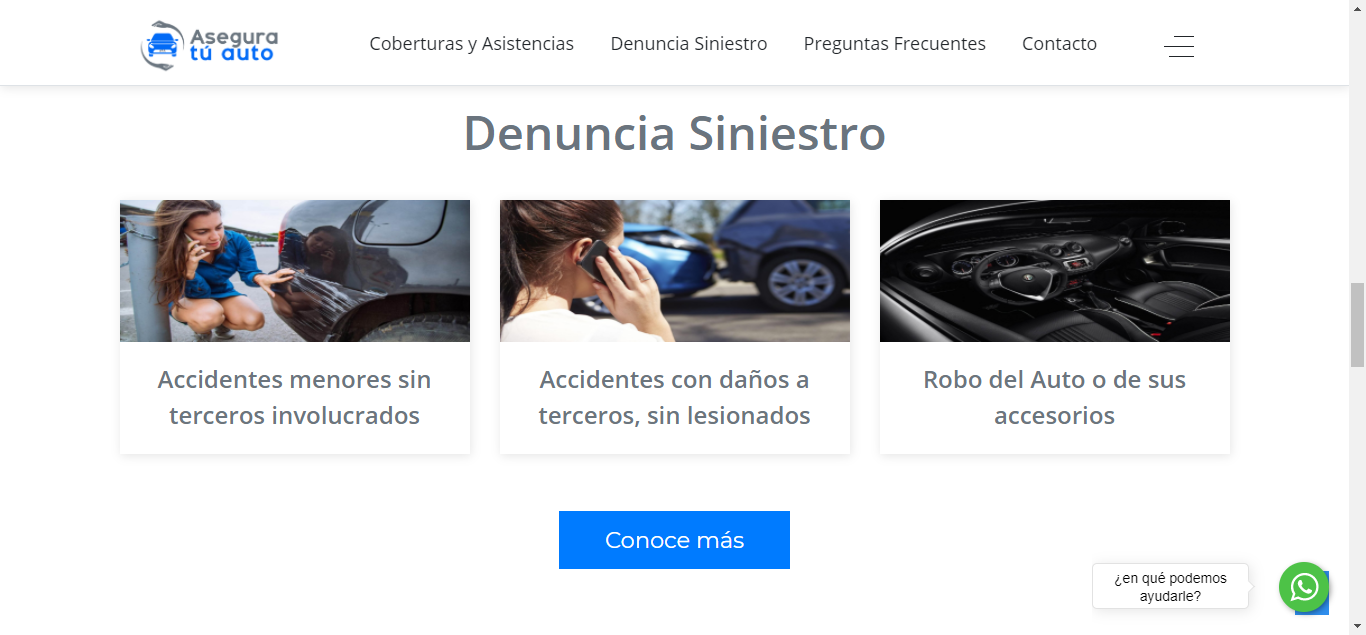The width and height of the screenshot is (1366, 635).
Task: Click 'Accidentes menores sin terceros involucrados' title
Action: [x=295, y=397]
